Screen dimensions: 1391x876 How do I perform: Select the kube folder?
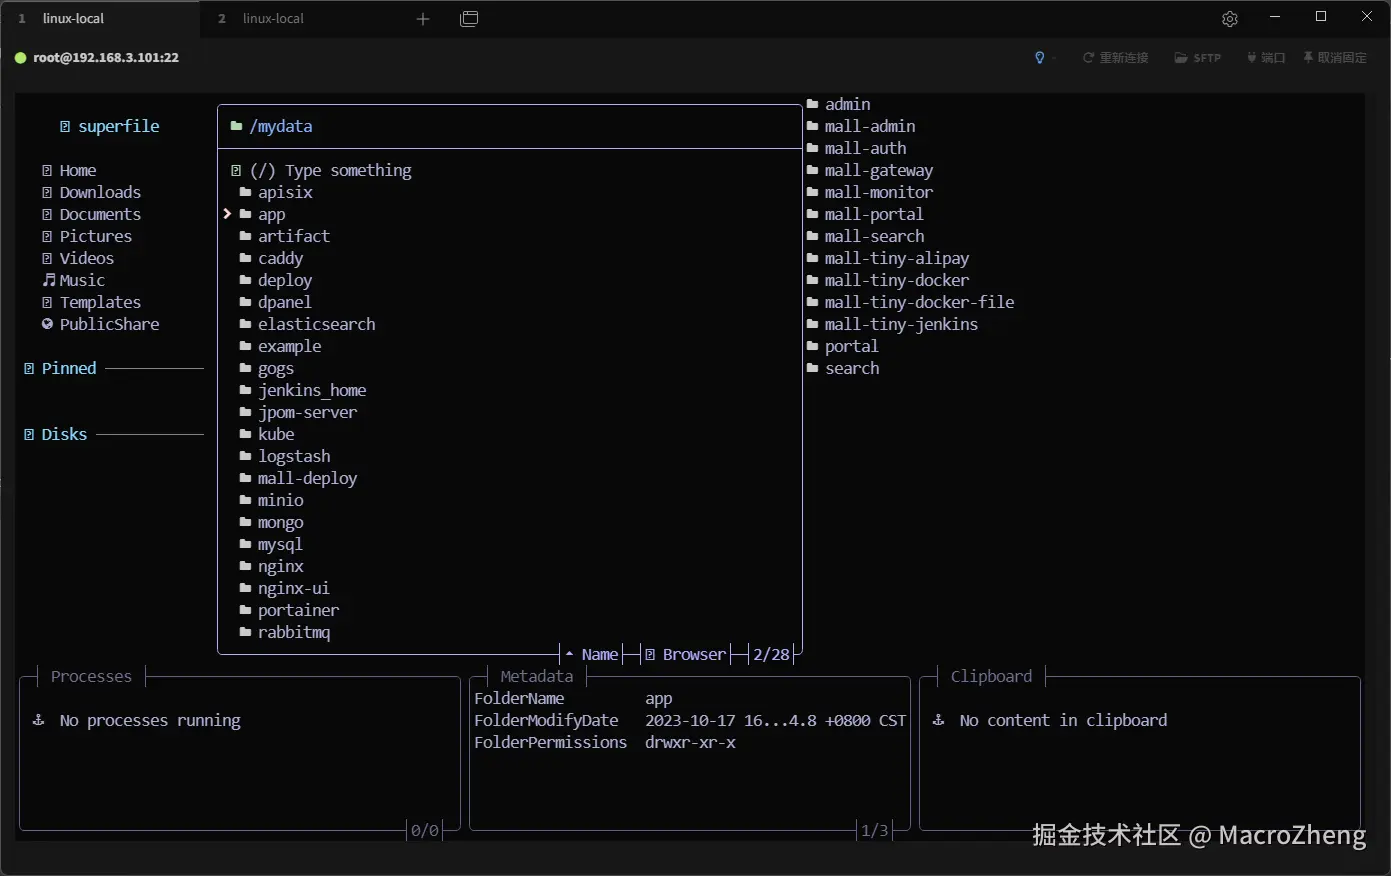pyautogui.click(x=276, y=435)
